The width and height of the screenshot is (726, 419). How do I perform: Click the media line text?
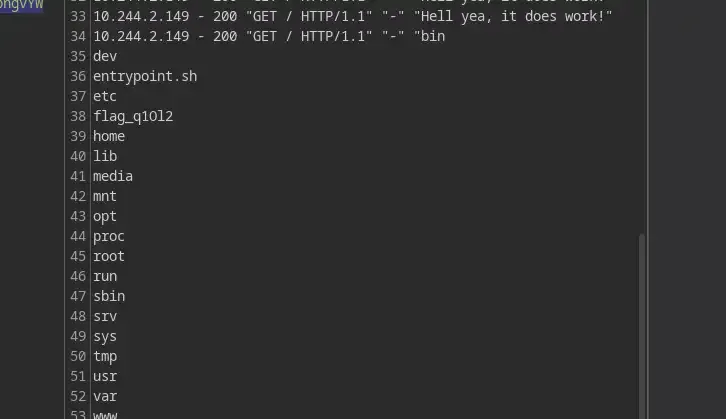113,176
